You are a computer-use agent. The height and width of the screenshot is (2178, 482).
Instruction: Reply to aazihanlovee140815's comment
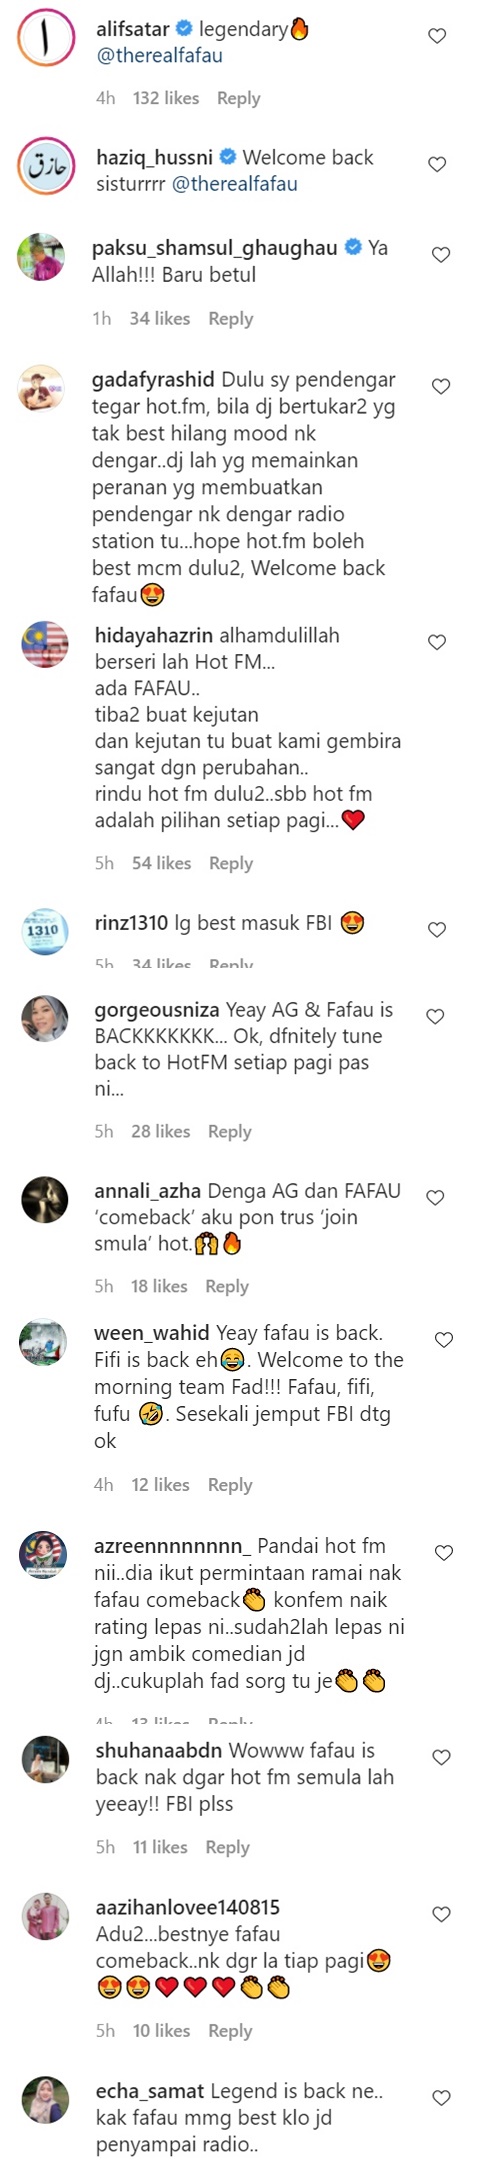[x=230, y=2030]
